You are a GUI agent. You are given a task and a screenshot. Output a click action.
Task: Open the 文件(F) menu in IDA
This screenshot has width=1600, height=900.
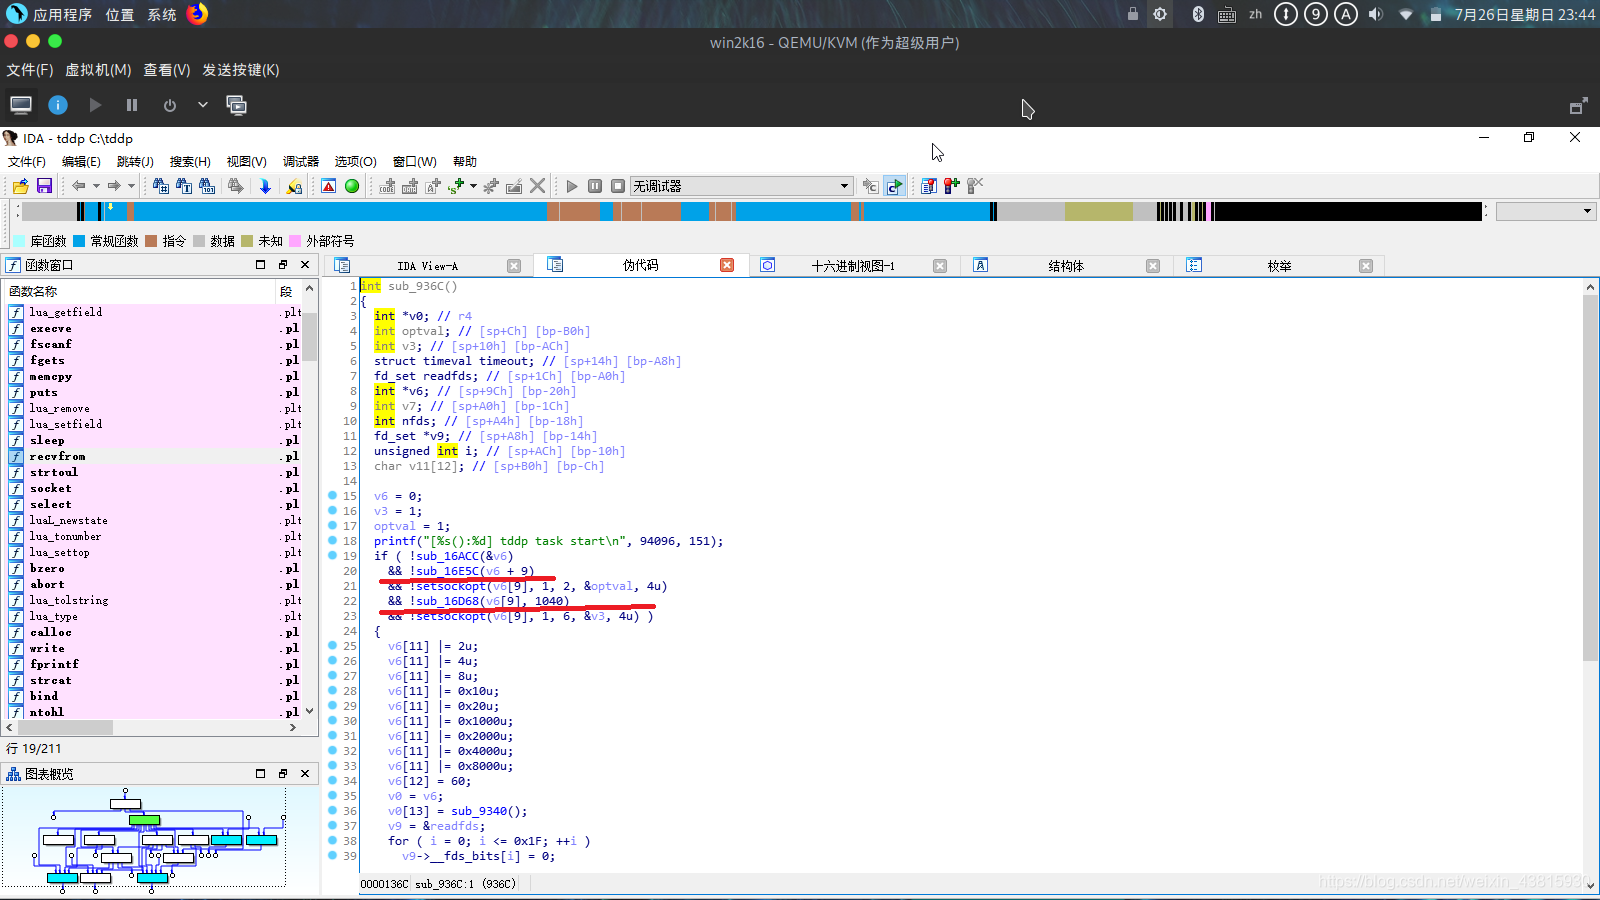click(27, 161)
